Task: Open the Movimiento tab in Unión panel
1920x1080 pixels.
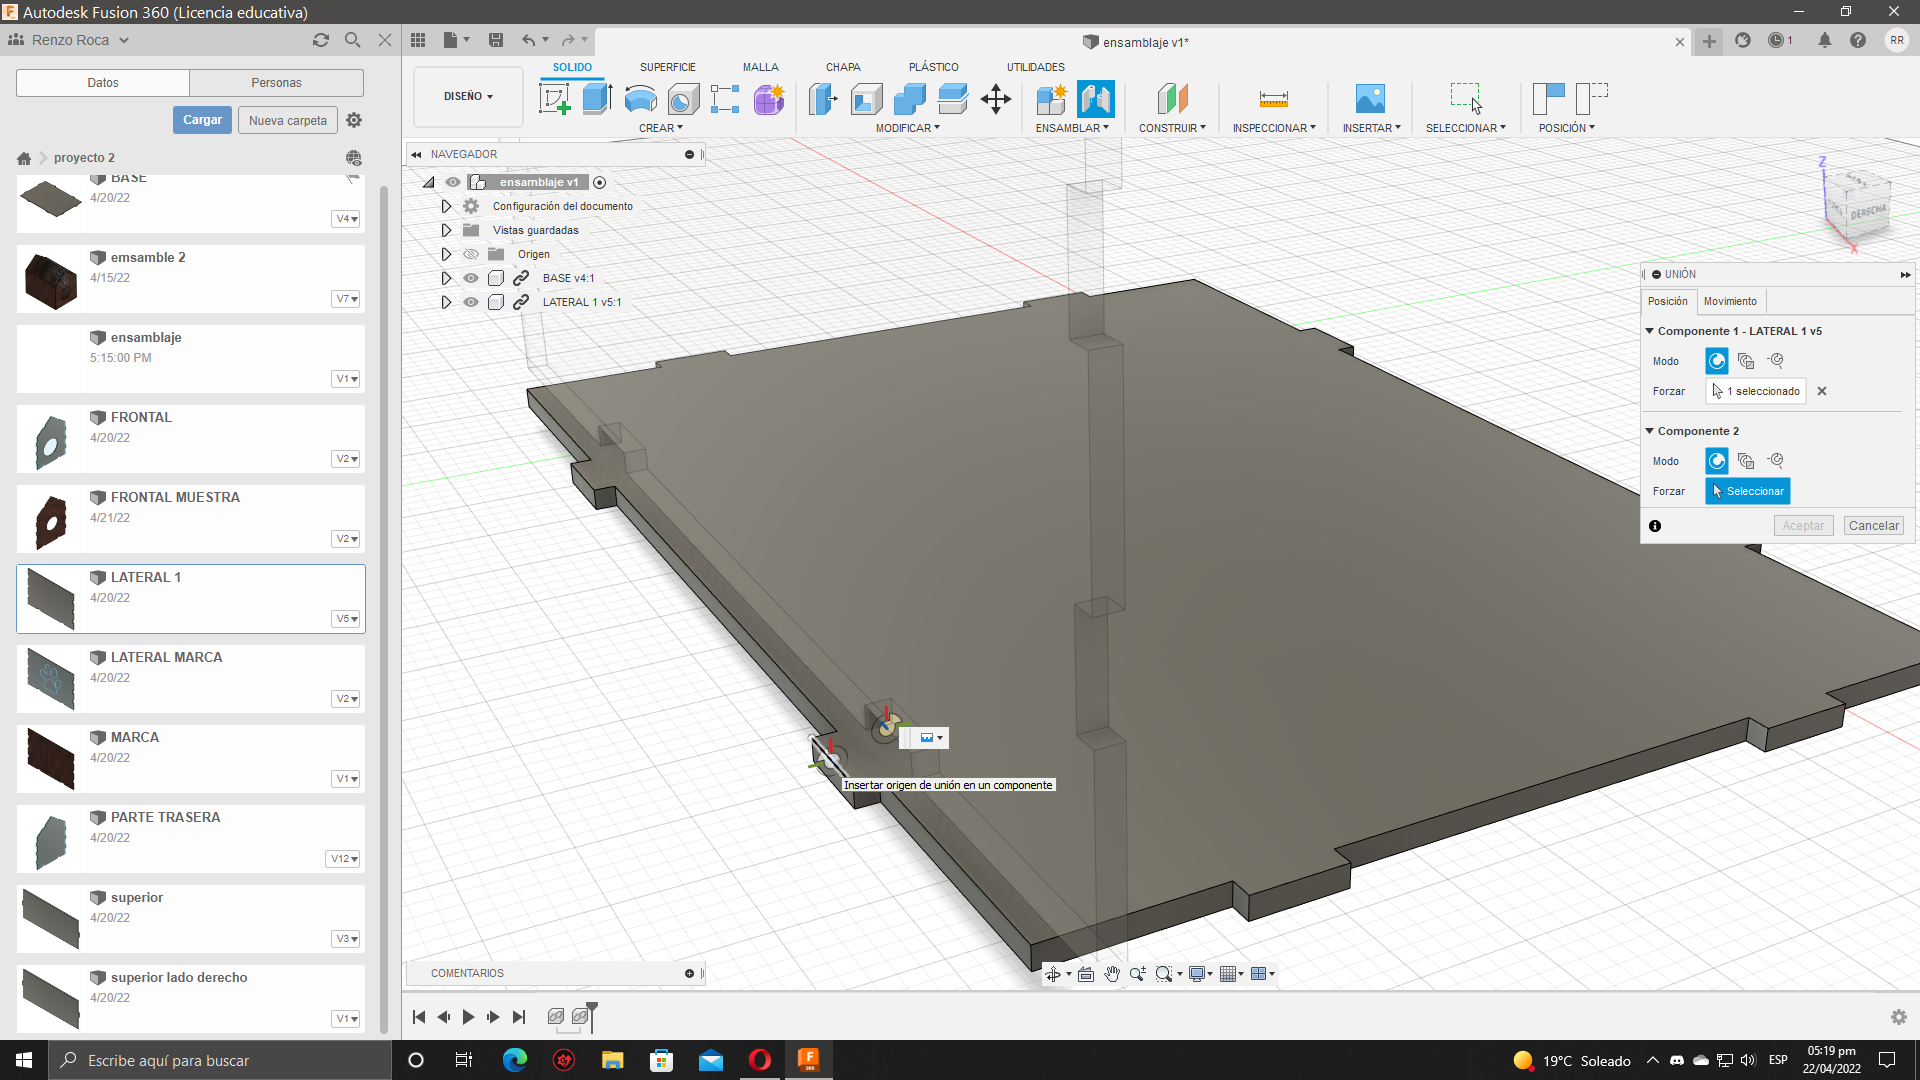Action: tap(1730, 301)
